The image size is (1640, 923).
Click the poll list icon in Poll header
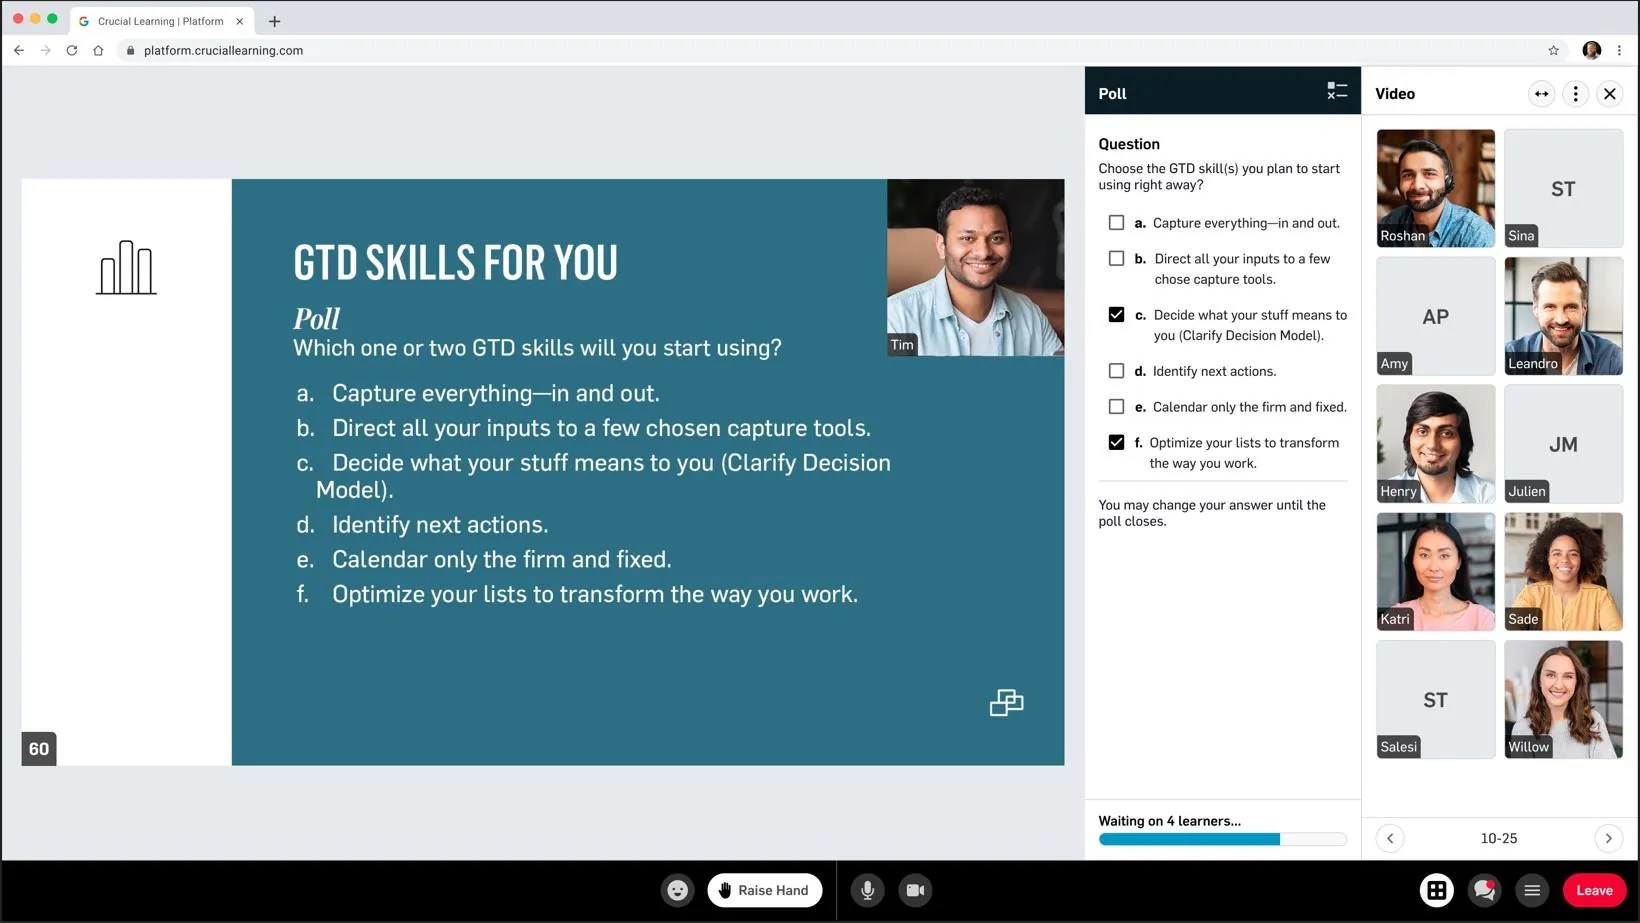pos(1336,92)
